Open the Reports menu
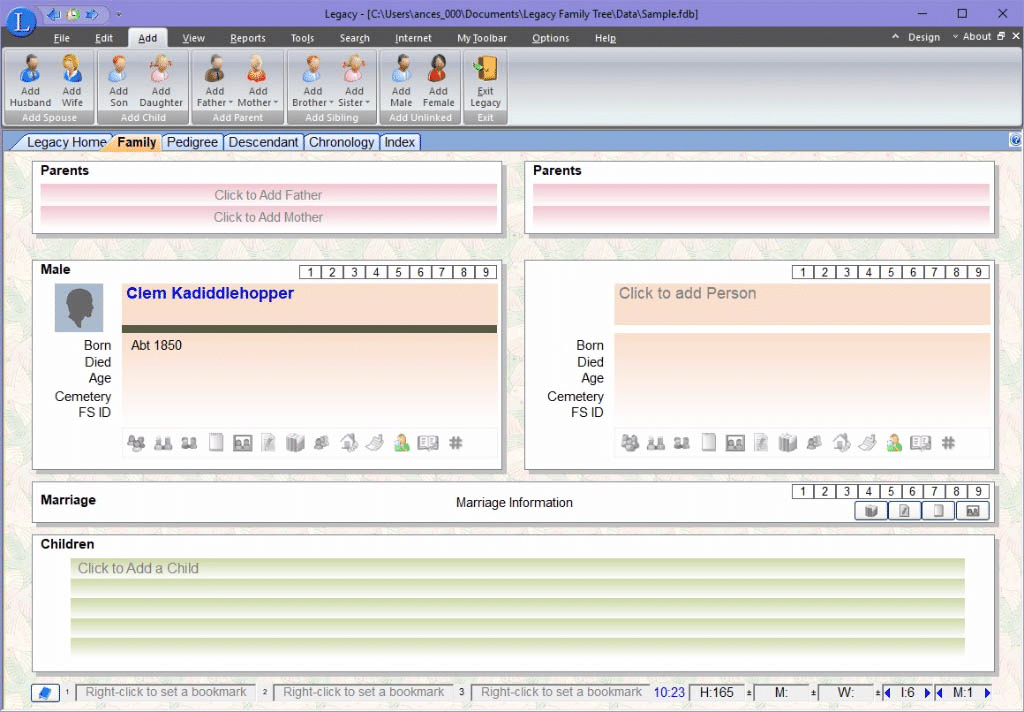The width and height of the screenshot is (1024, 712). (248, 38)
